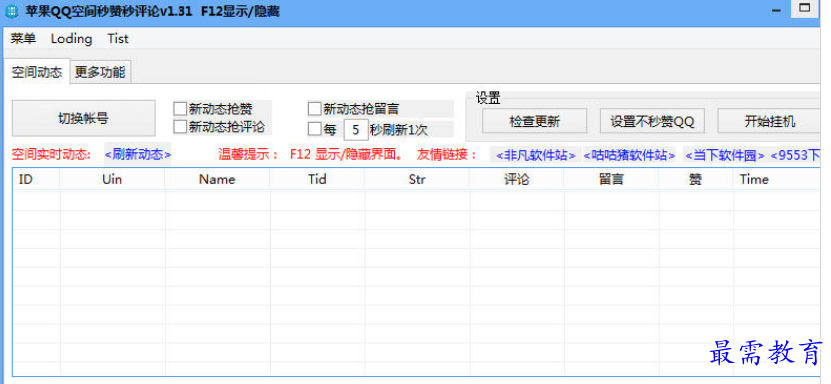Click the 设置不秒赞QQ button
The image size is (831, 384).
point(652,121)
